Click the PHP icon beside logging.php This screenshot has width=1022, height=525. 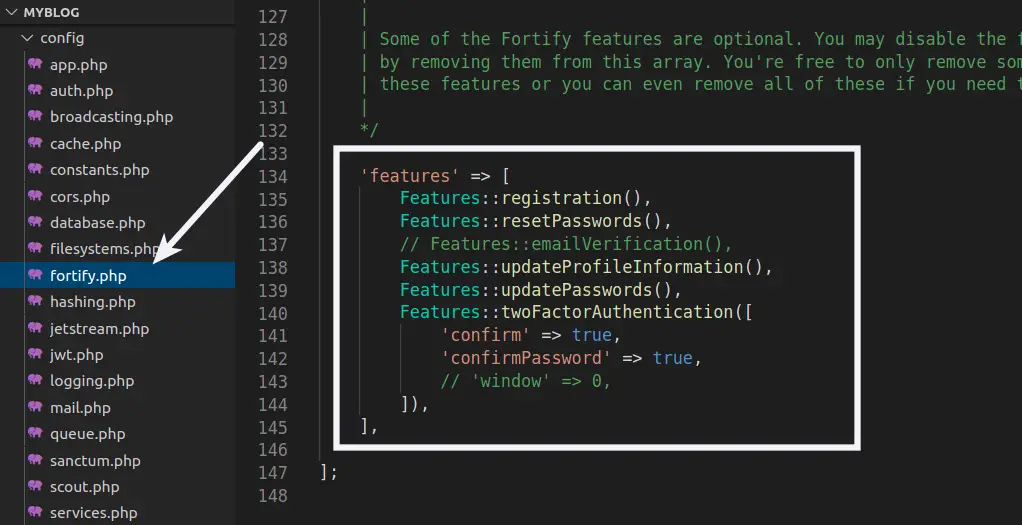tap(35, 380)
